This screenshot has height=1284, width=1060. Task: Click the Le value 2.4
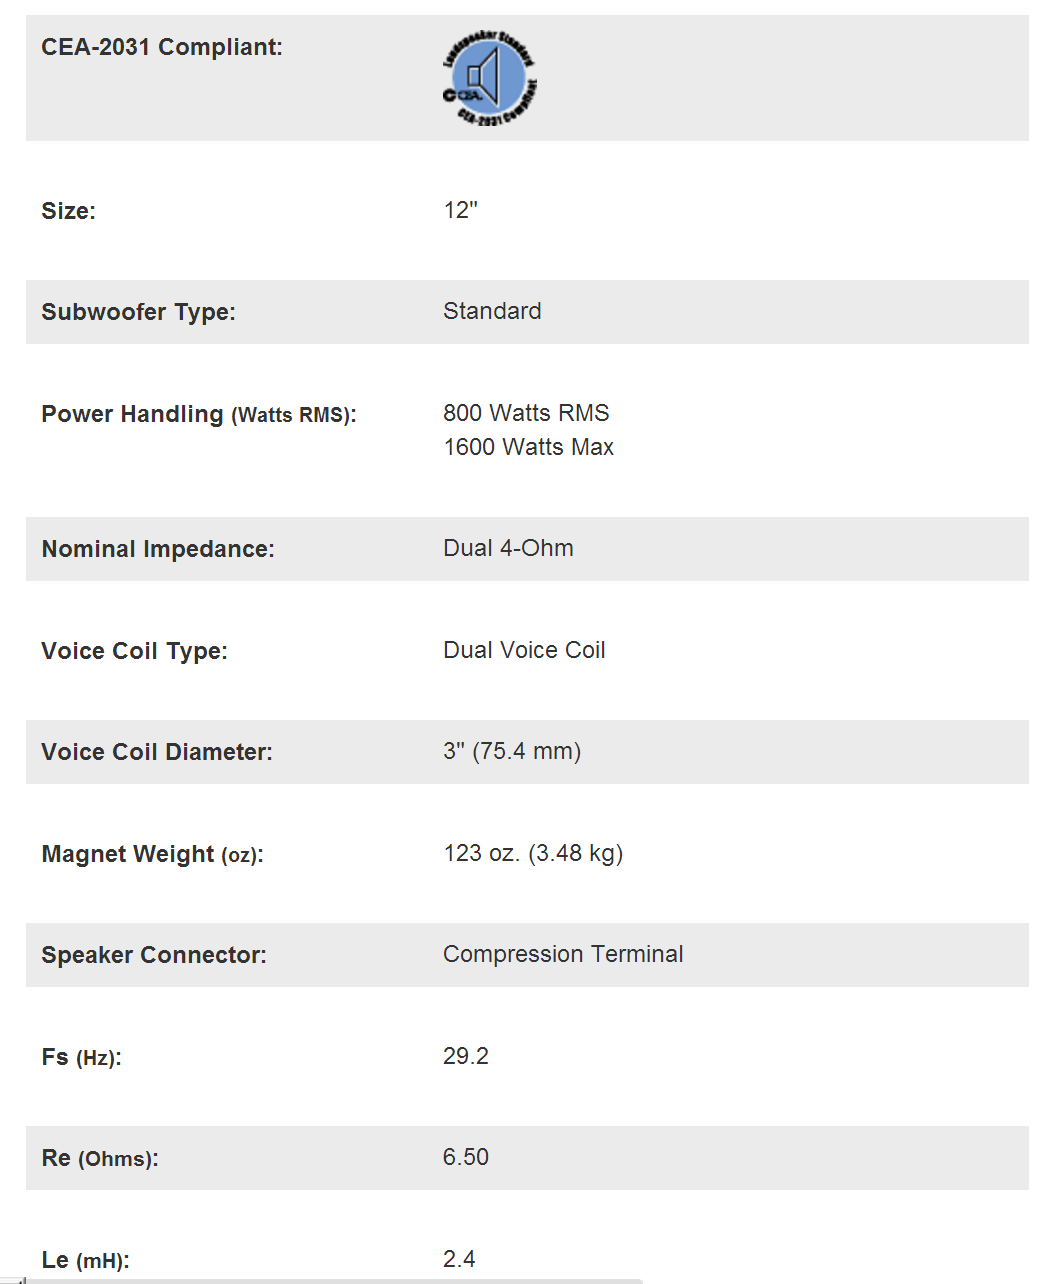[x=459, y=1259]
